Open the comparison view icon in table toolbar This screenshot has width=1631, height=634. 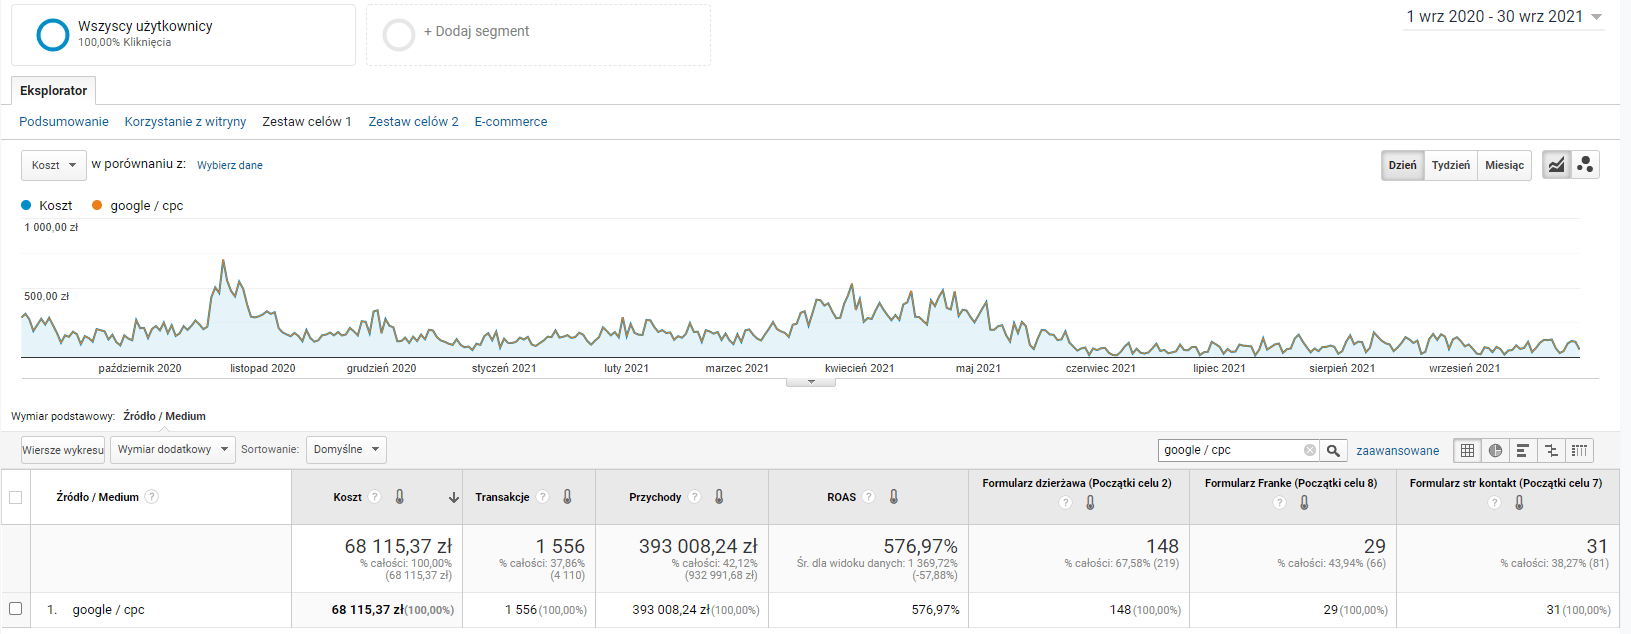1551,451
